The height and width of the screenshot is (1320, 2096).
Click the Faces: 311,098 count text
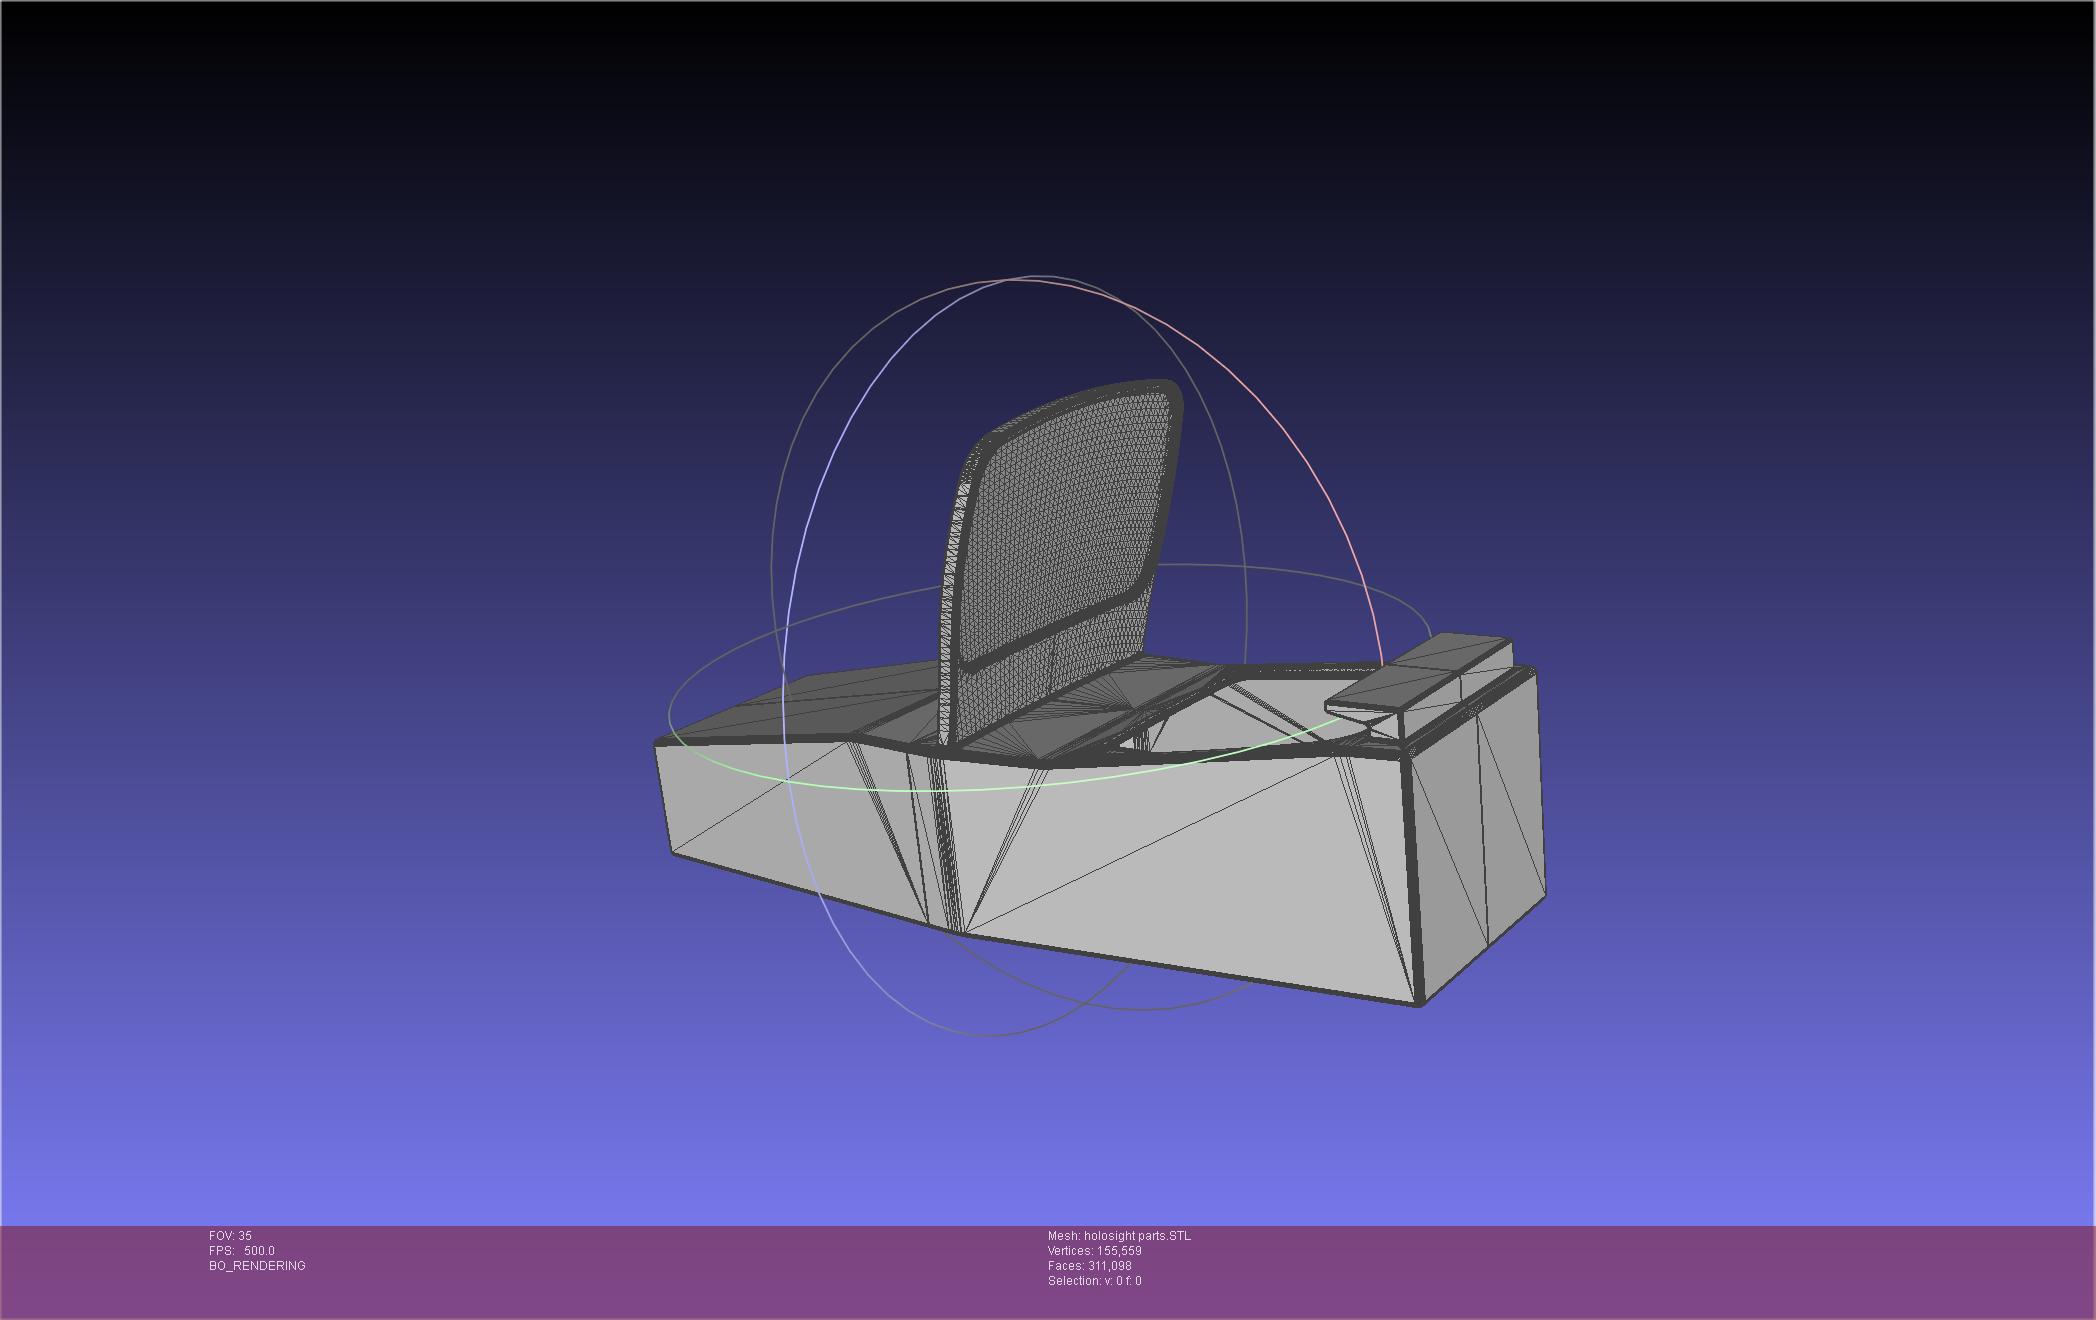tap(1089, 1266)
